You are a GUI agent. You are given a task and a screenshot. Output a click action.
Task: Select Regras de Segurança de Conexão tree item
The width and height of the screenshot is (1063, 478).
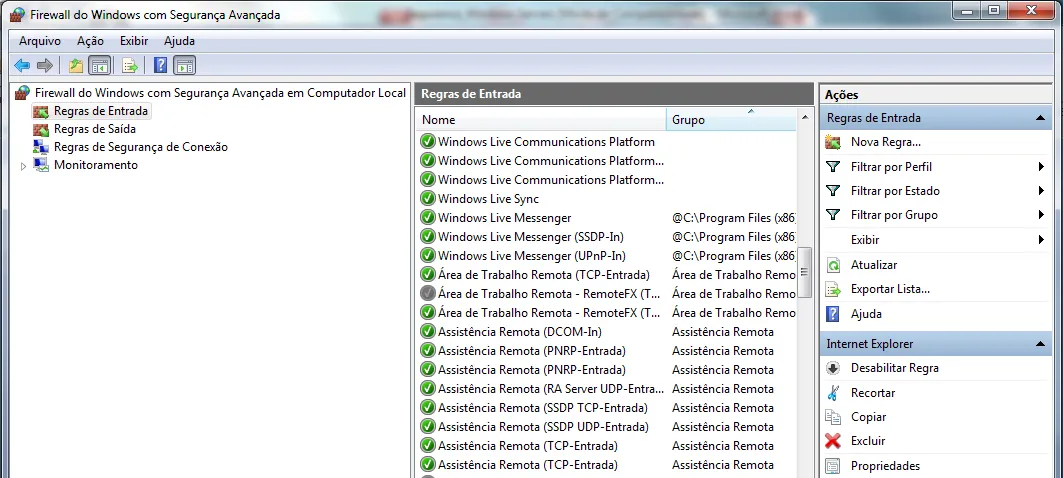click(x=140, y=147)
